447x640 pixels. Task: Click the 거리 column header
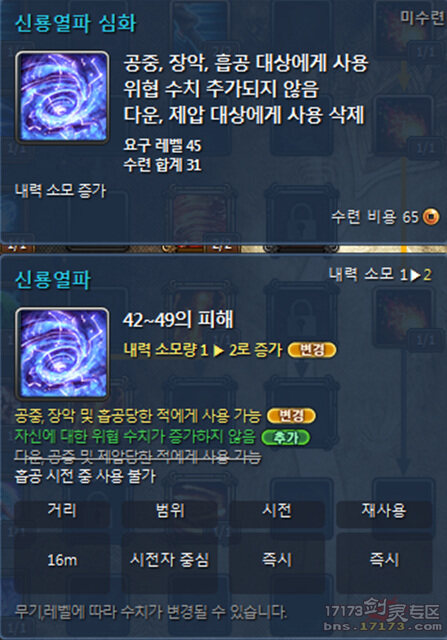[x=62, y=510]
